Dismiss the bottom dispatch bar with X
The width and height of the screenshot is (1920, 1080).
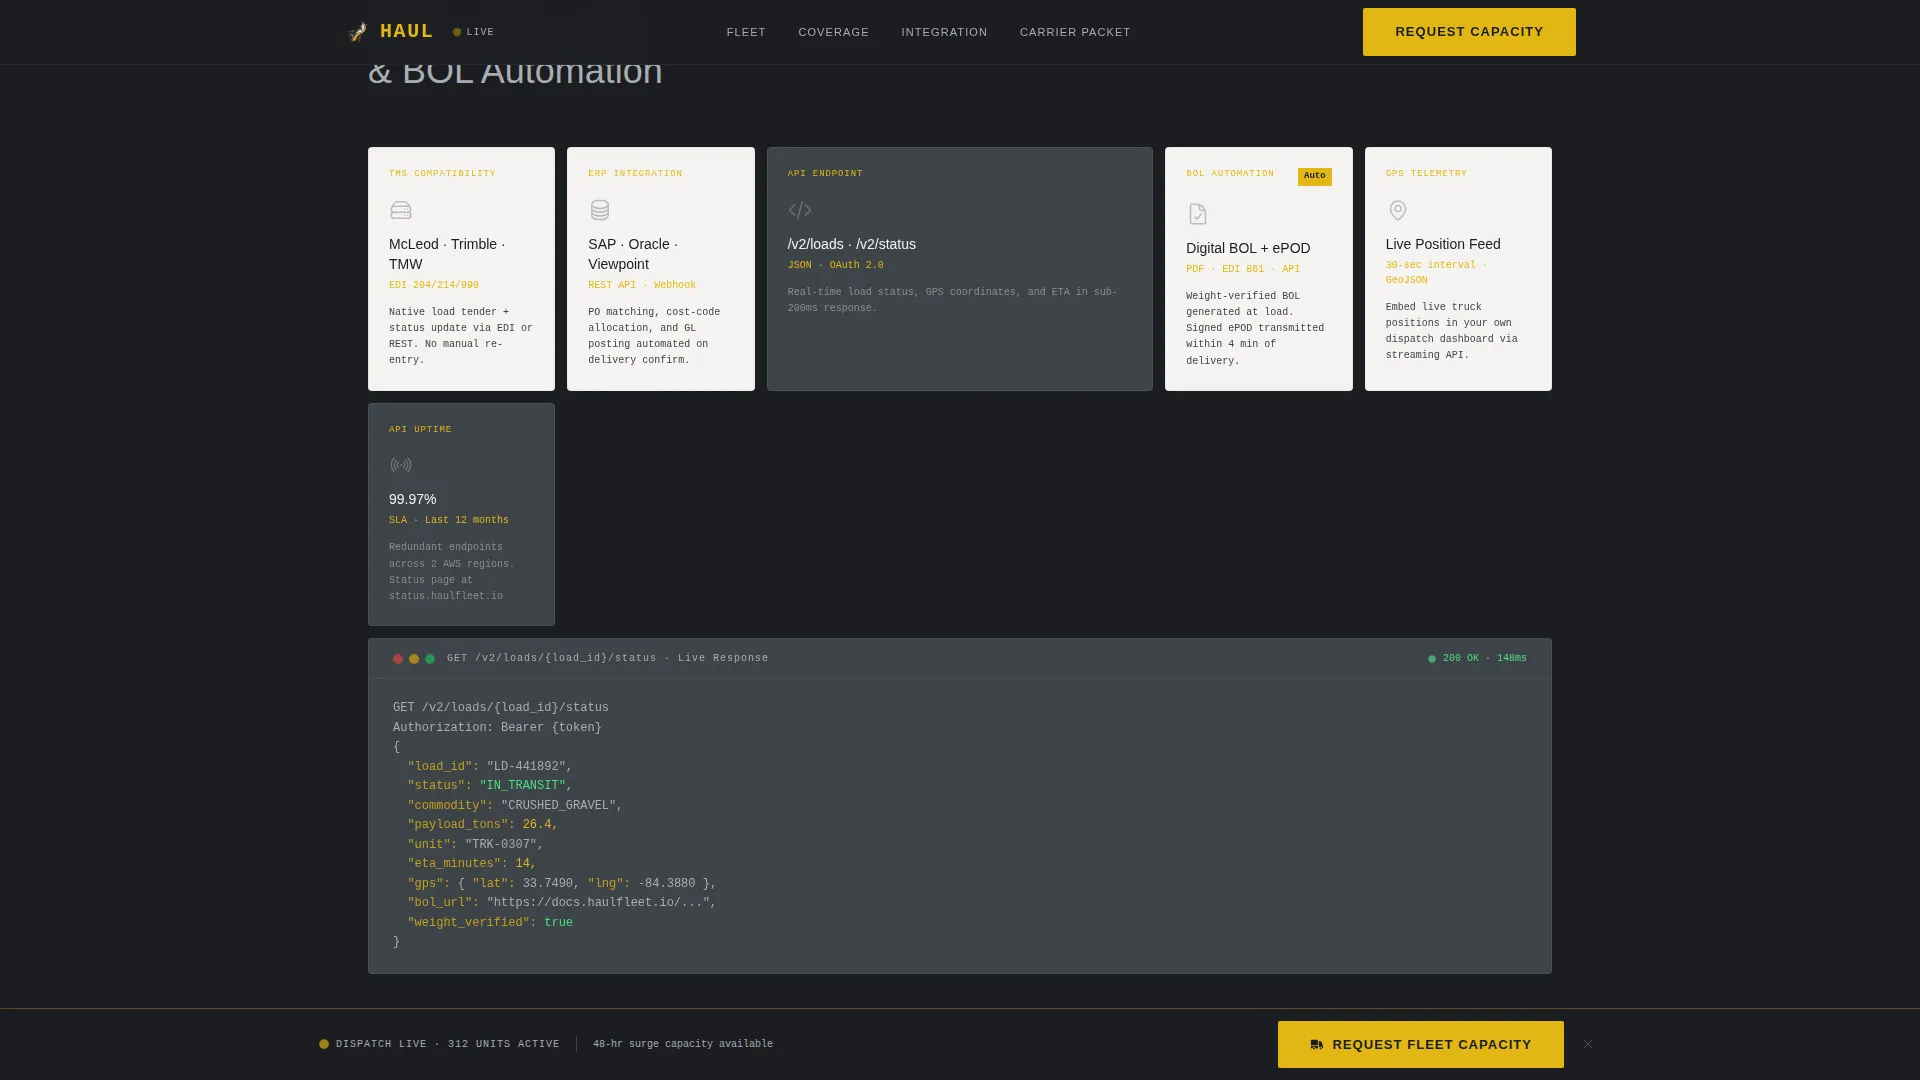click(x=1588, y=1044)
